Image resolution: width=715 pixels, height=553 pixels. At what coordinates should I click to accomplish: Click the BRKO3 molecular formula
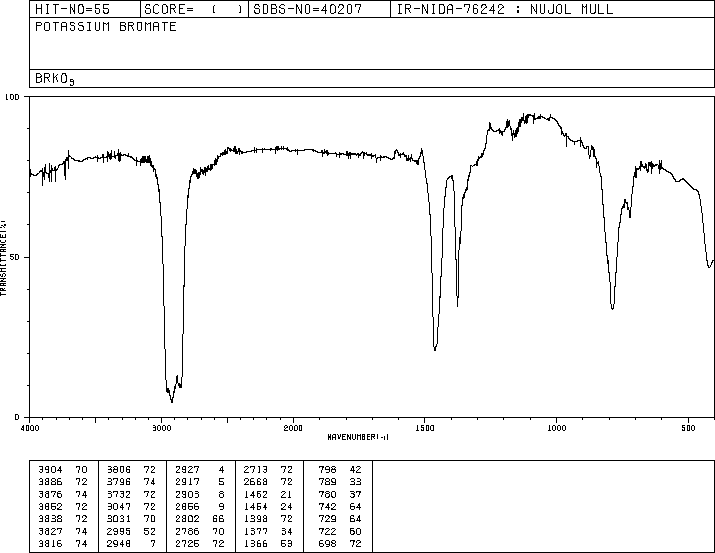tap(55, 79)
